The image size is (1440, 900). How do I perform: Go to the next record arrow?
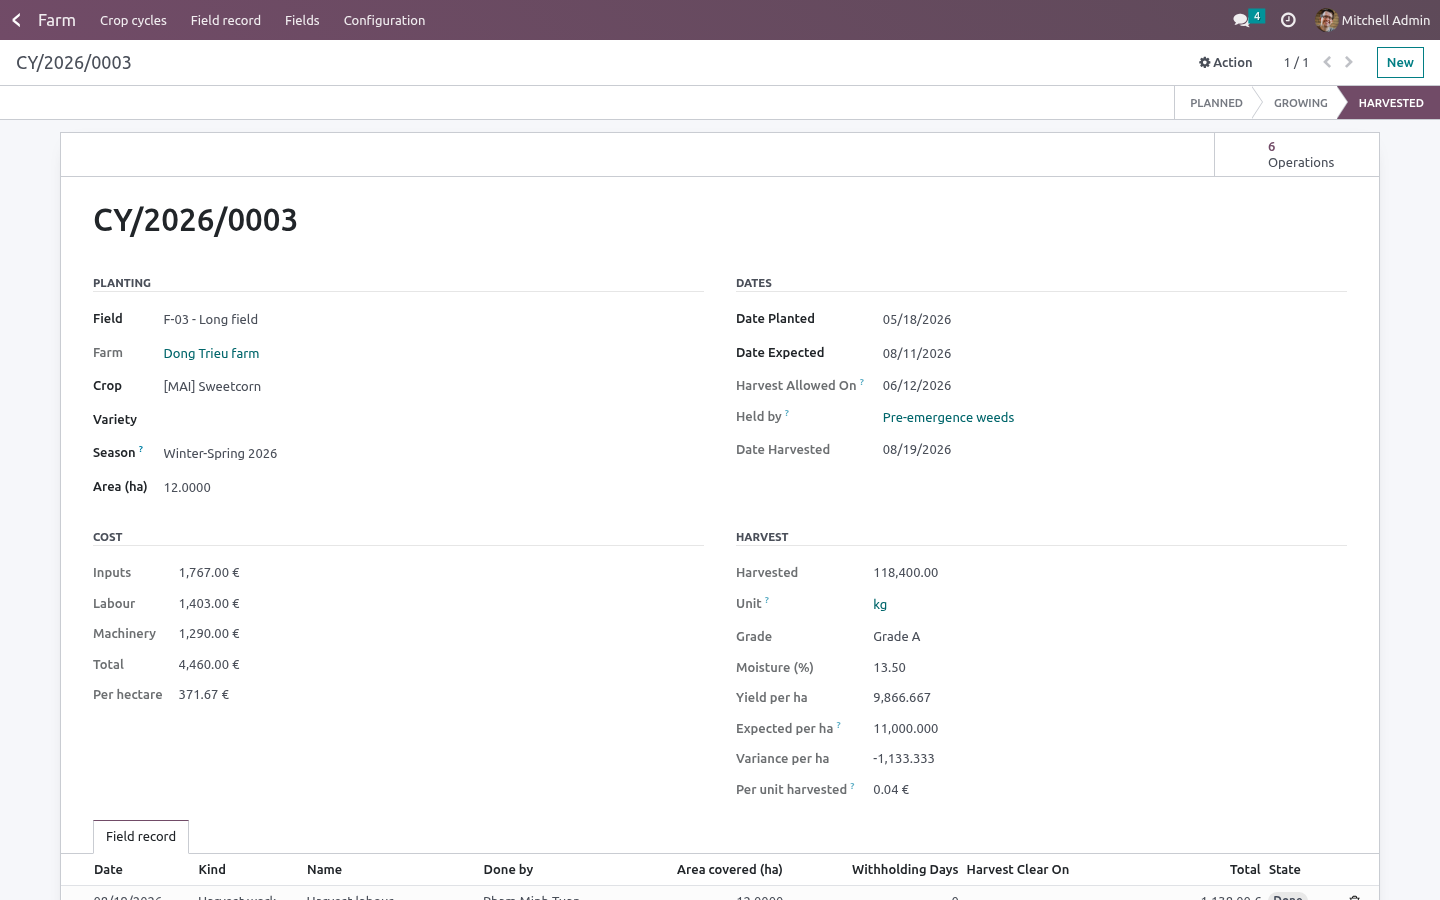(x=1349, y=62)
